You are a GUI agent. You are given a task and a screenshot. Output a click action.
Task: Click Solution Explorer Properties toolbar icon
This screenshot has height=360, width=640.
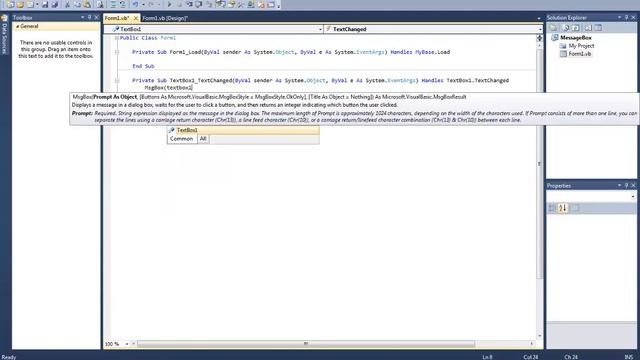(x=553, y=28)
